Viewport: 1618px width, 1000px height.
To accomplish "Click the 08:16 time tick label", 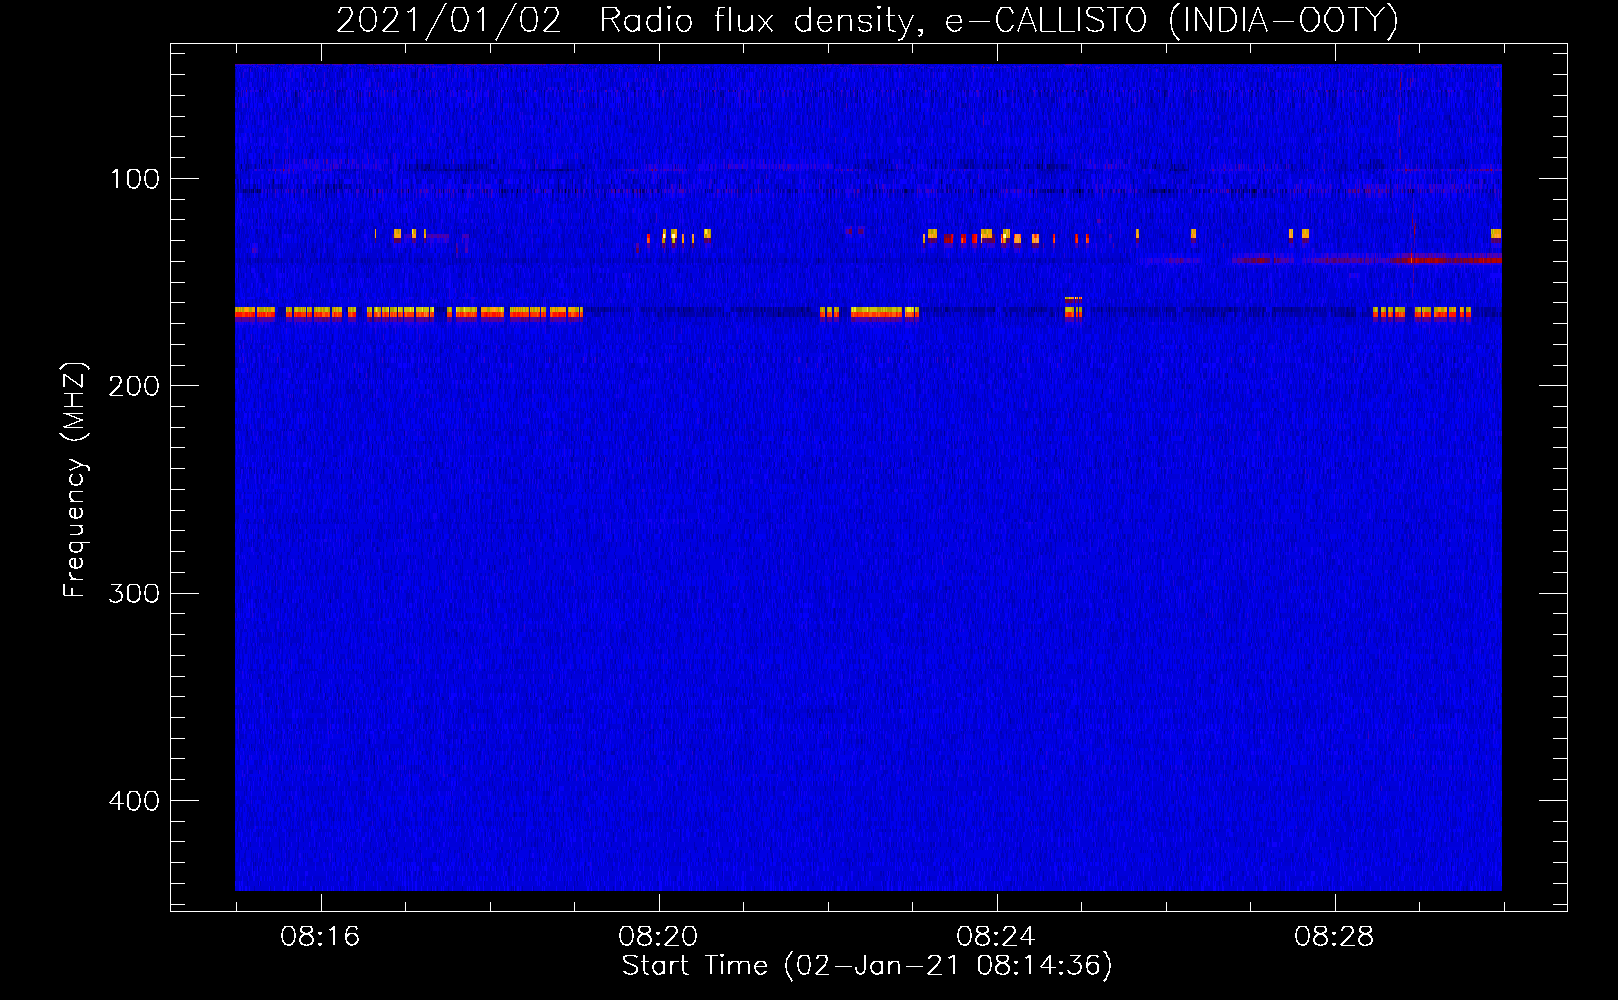I will pyautogui.click(x=320, y=937).
